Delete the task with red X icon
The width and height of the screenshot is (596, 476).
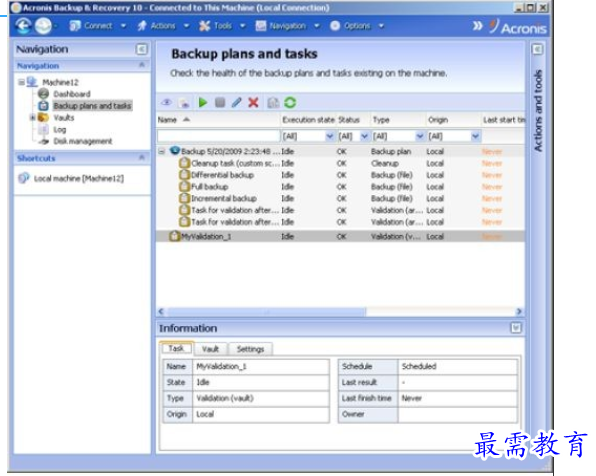253,102
